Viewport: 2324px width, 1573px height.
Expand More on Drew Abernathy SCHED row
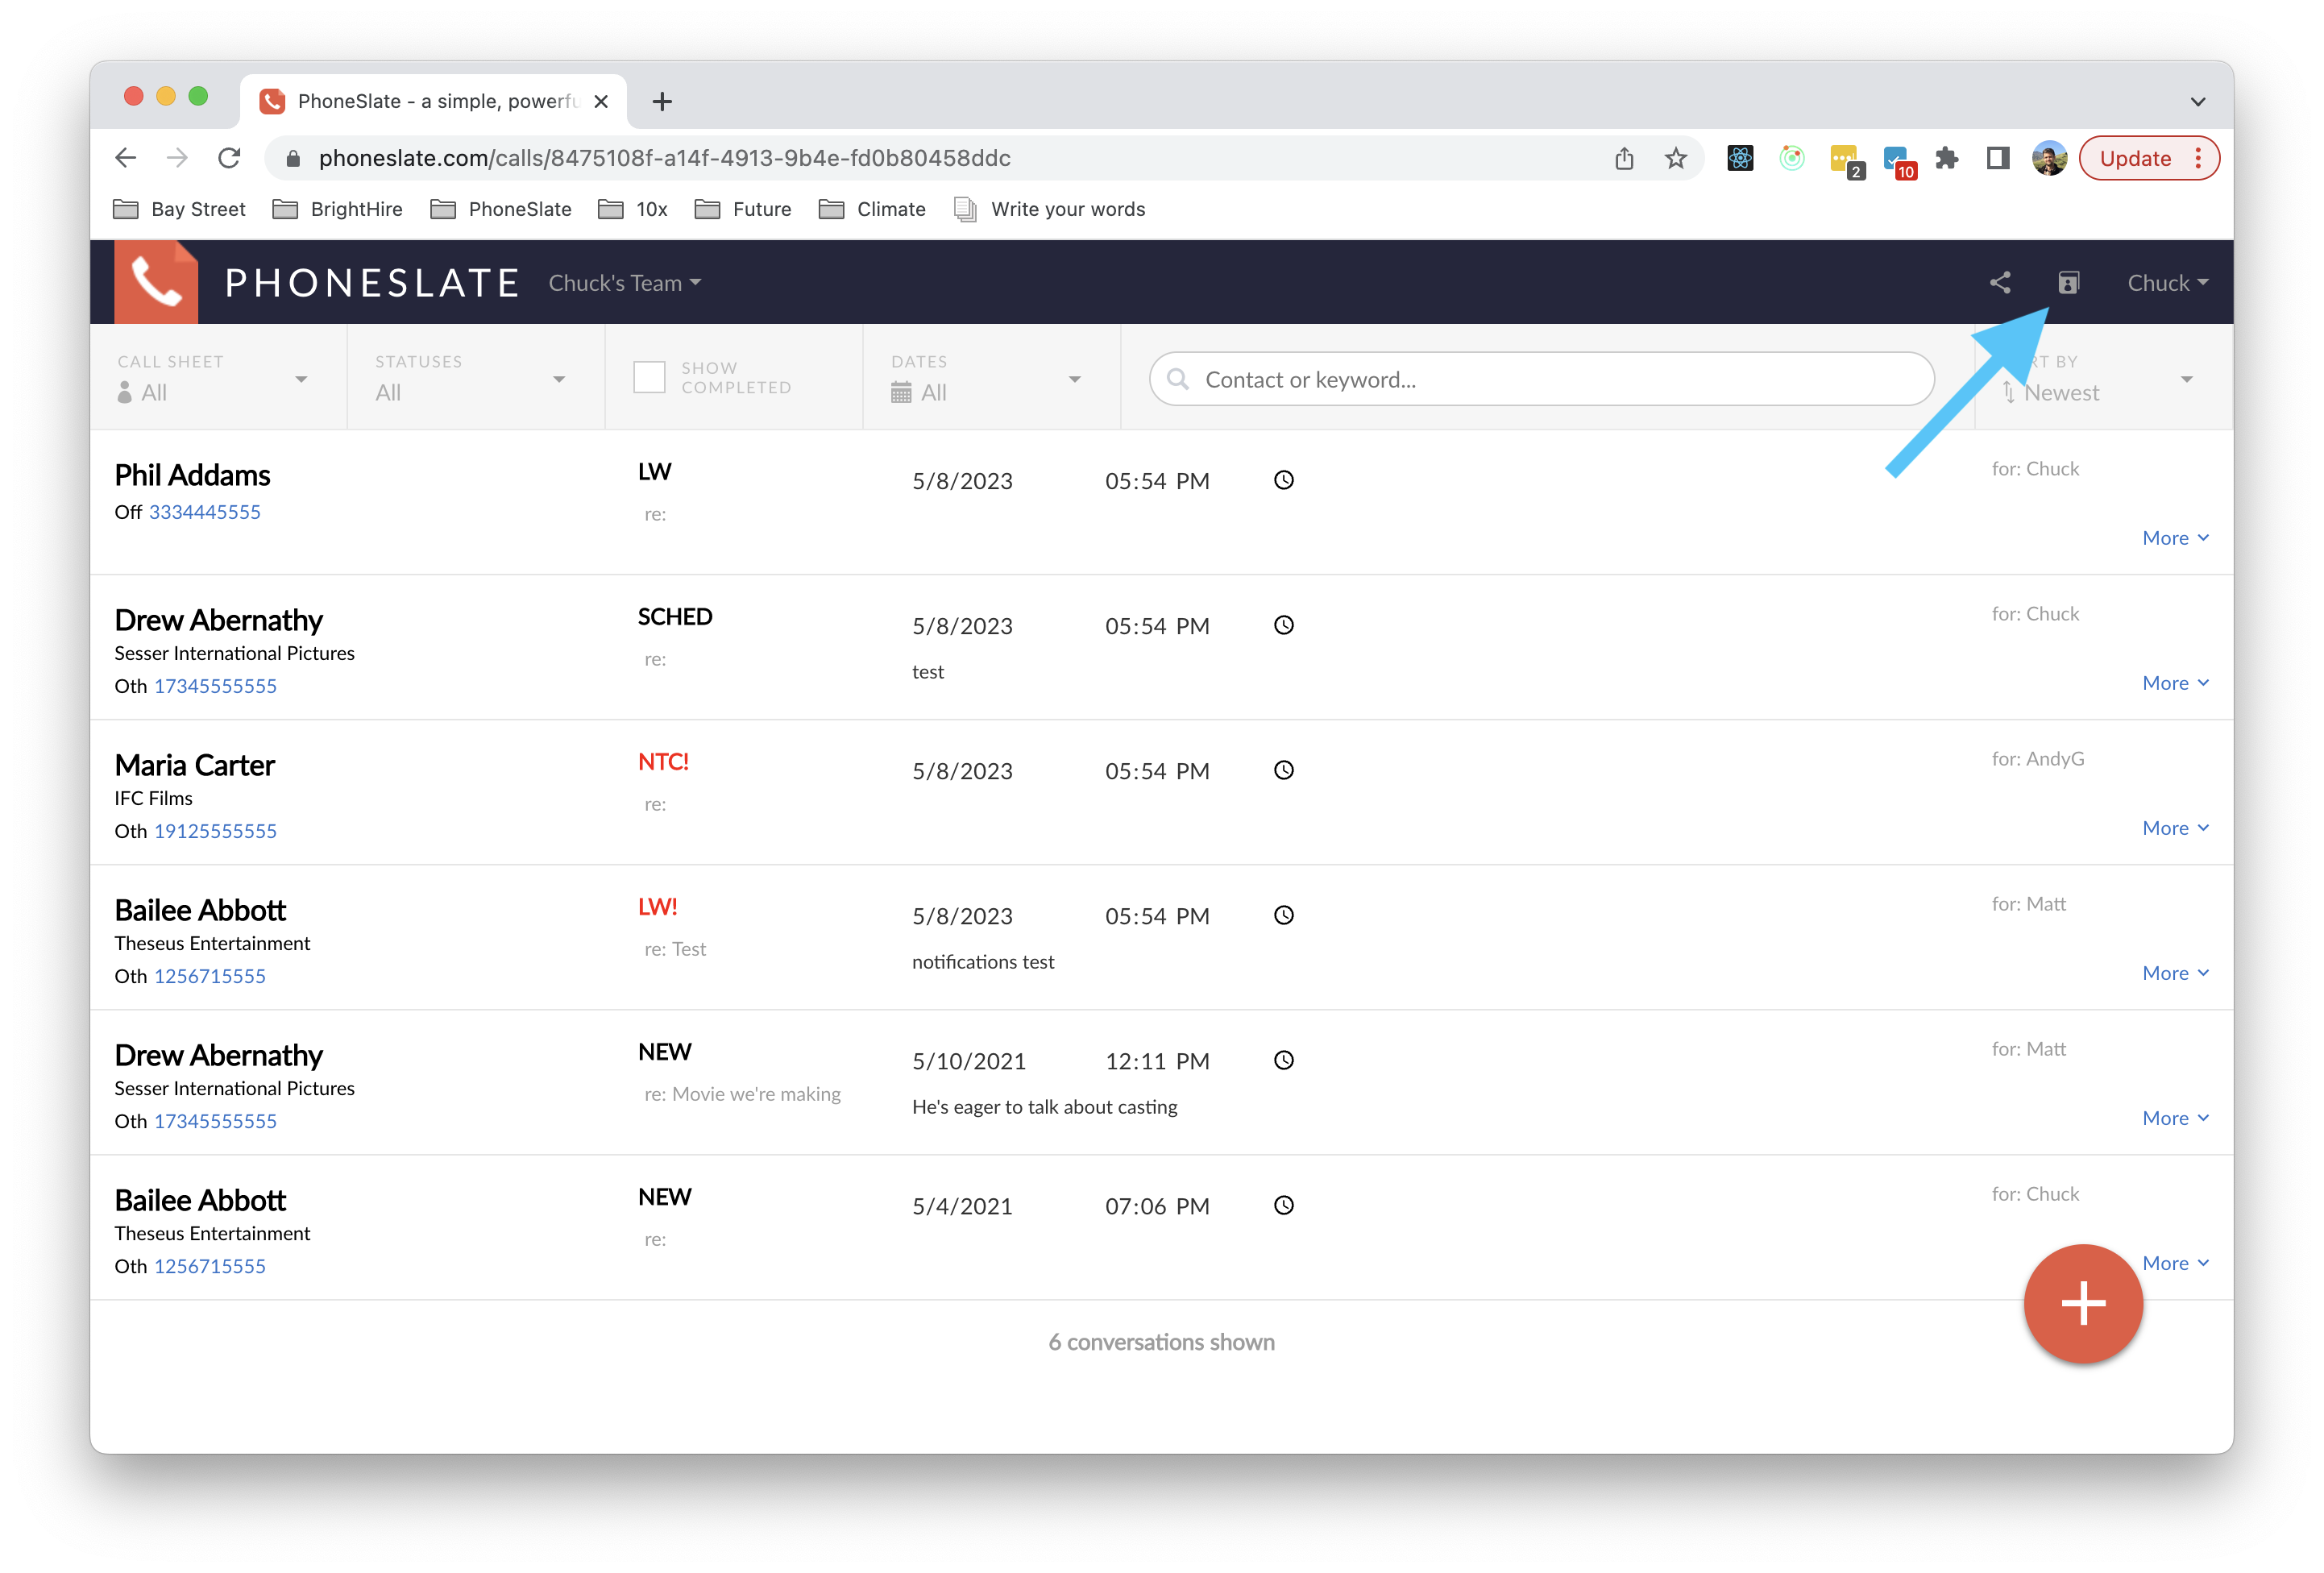tap(2175, 683)
